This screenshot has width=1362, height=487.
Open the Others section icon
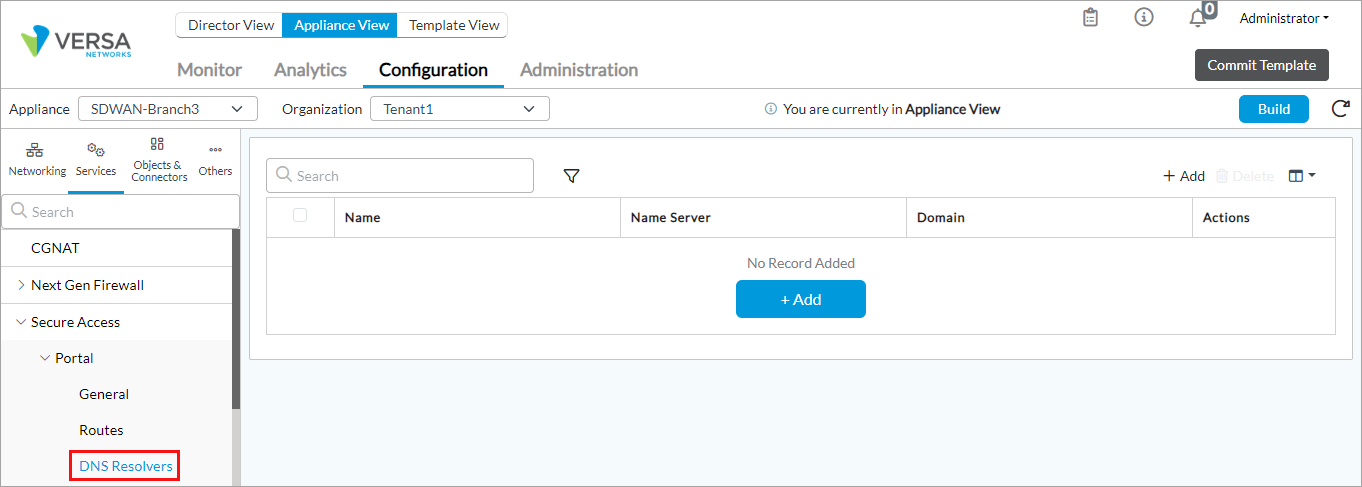(x=215, y=159)
